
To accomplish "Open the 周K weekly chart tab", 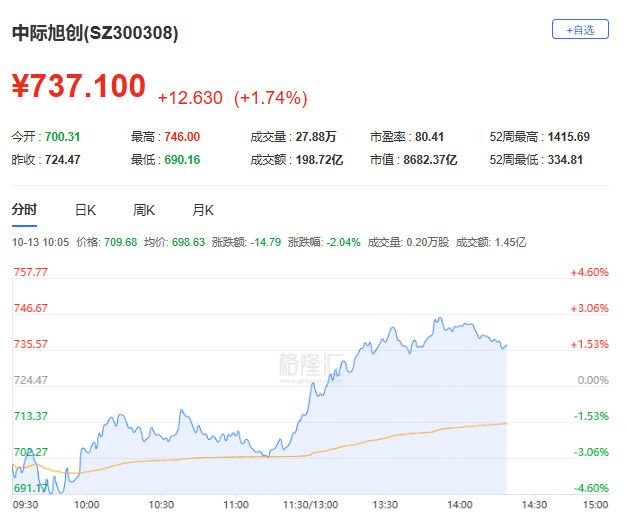I will [x=144, y=210].
